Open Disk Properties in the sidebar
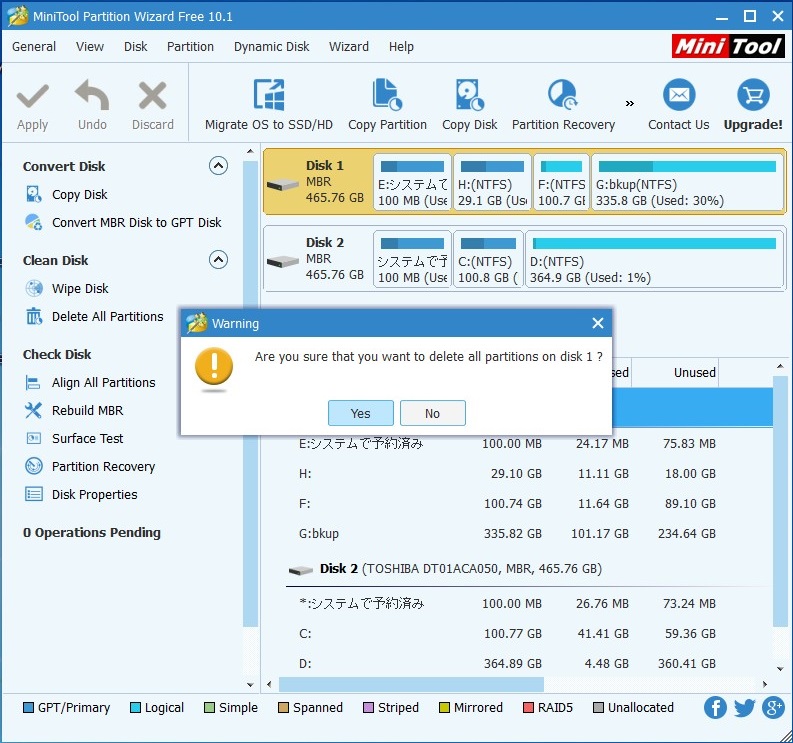 click(81, 494)
